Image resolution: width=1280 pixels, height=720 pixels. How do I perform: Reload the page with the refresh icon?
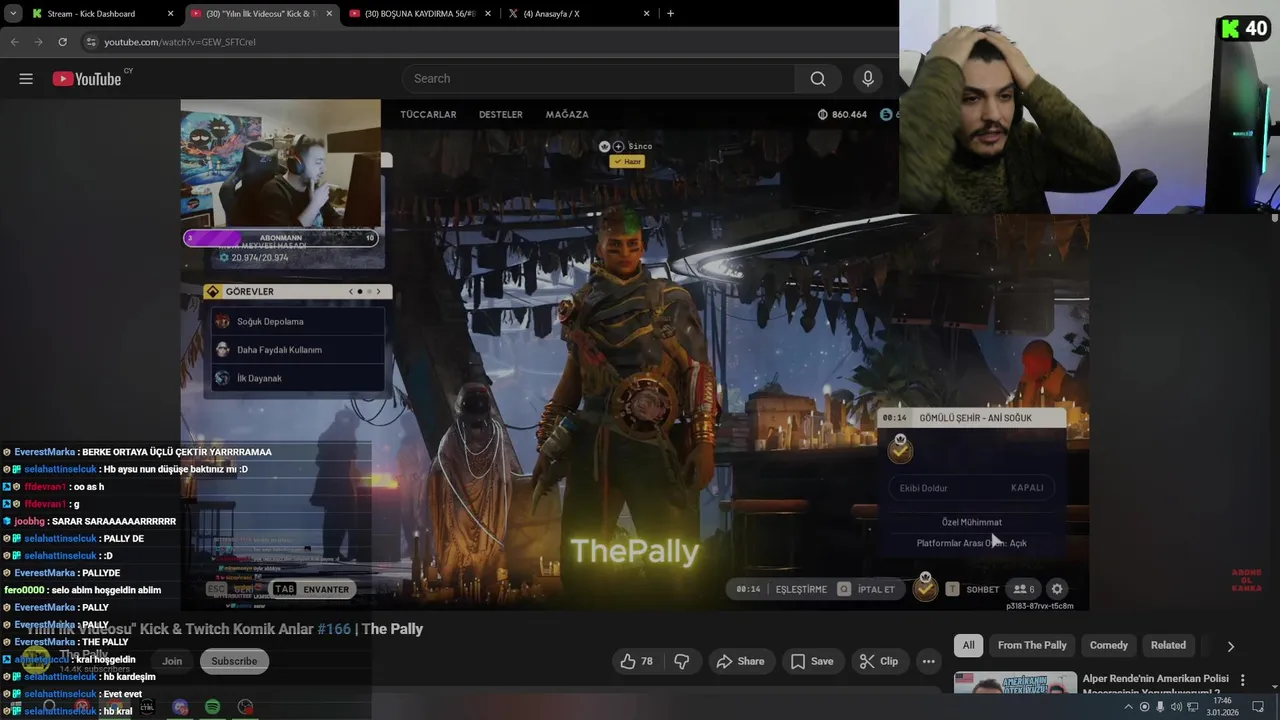click(x=62, y=42)
